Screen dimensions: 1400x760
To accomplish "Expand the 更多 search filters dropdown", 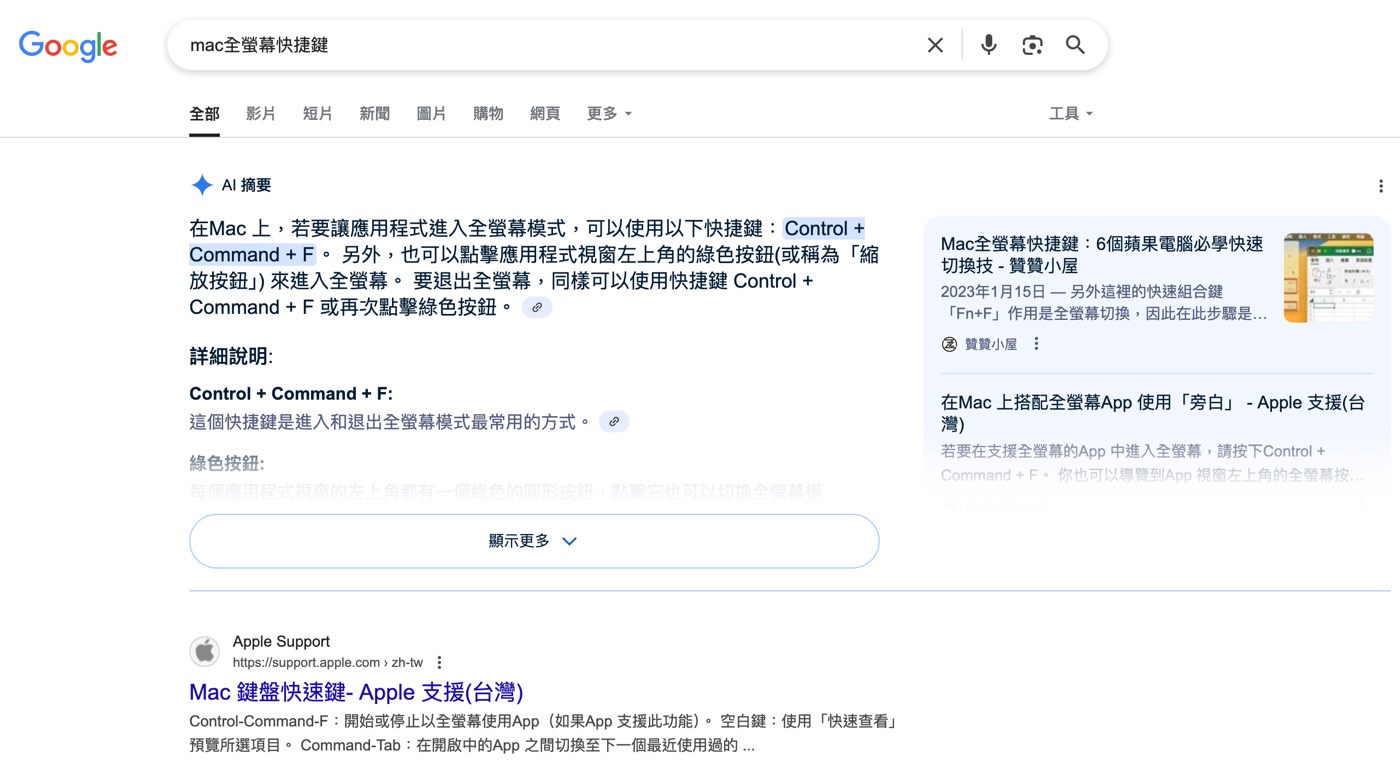I will 609,114.
